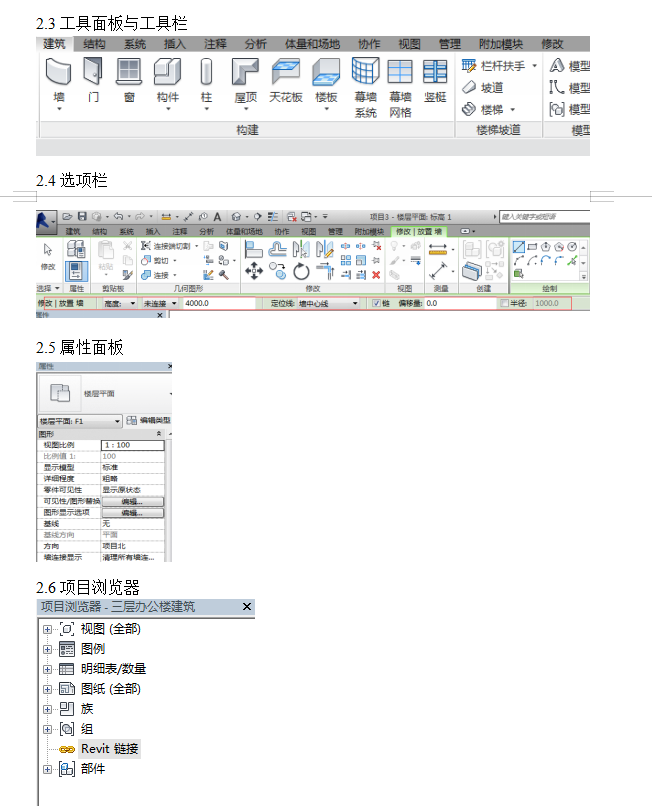This screenshot has height=811, width=652.
Task: Switch to the 注释 ribbon tab in section 2.3
Action: coord(215,44)
